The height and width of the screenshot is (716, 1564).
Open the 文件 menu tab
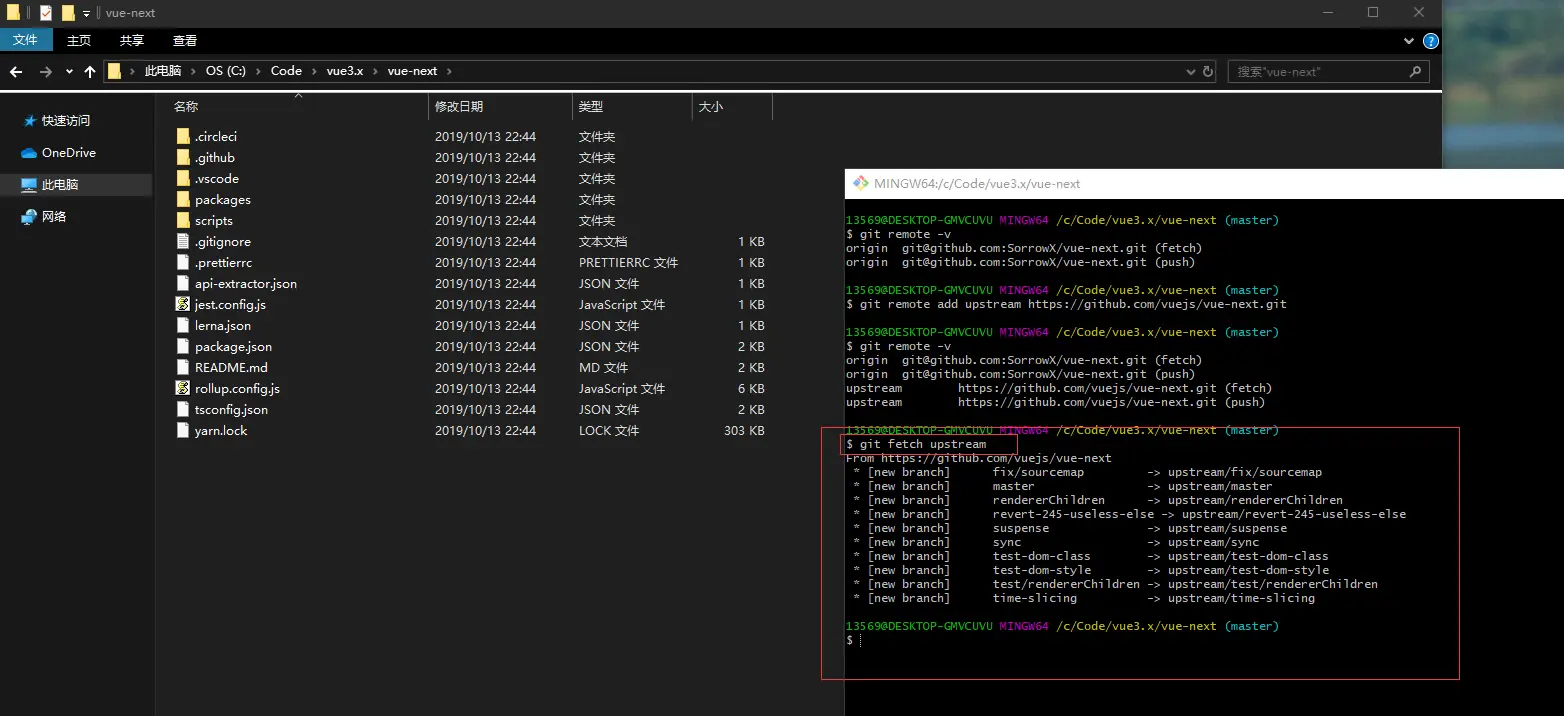(25, 40)
